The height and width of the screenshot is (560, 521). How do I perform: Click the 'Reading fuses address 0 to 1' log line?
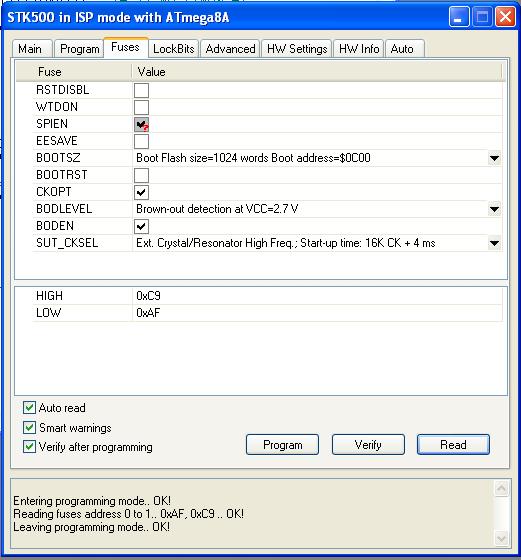[129, 514]
